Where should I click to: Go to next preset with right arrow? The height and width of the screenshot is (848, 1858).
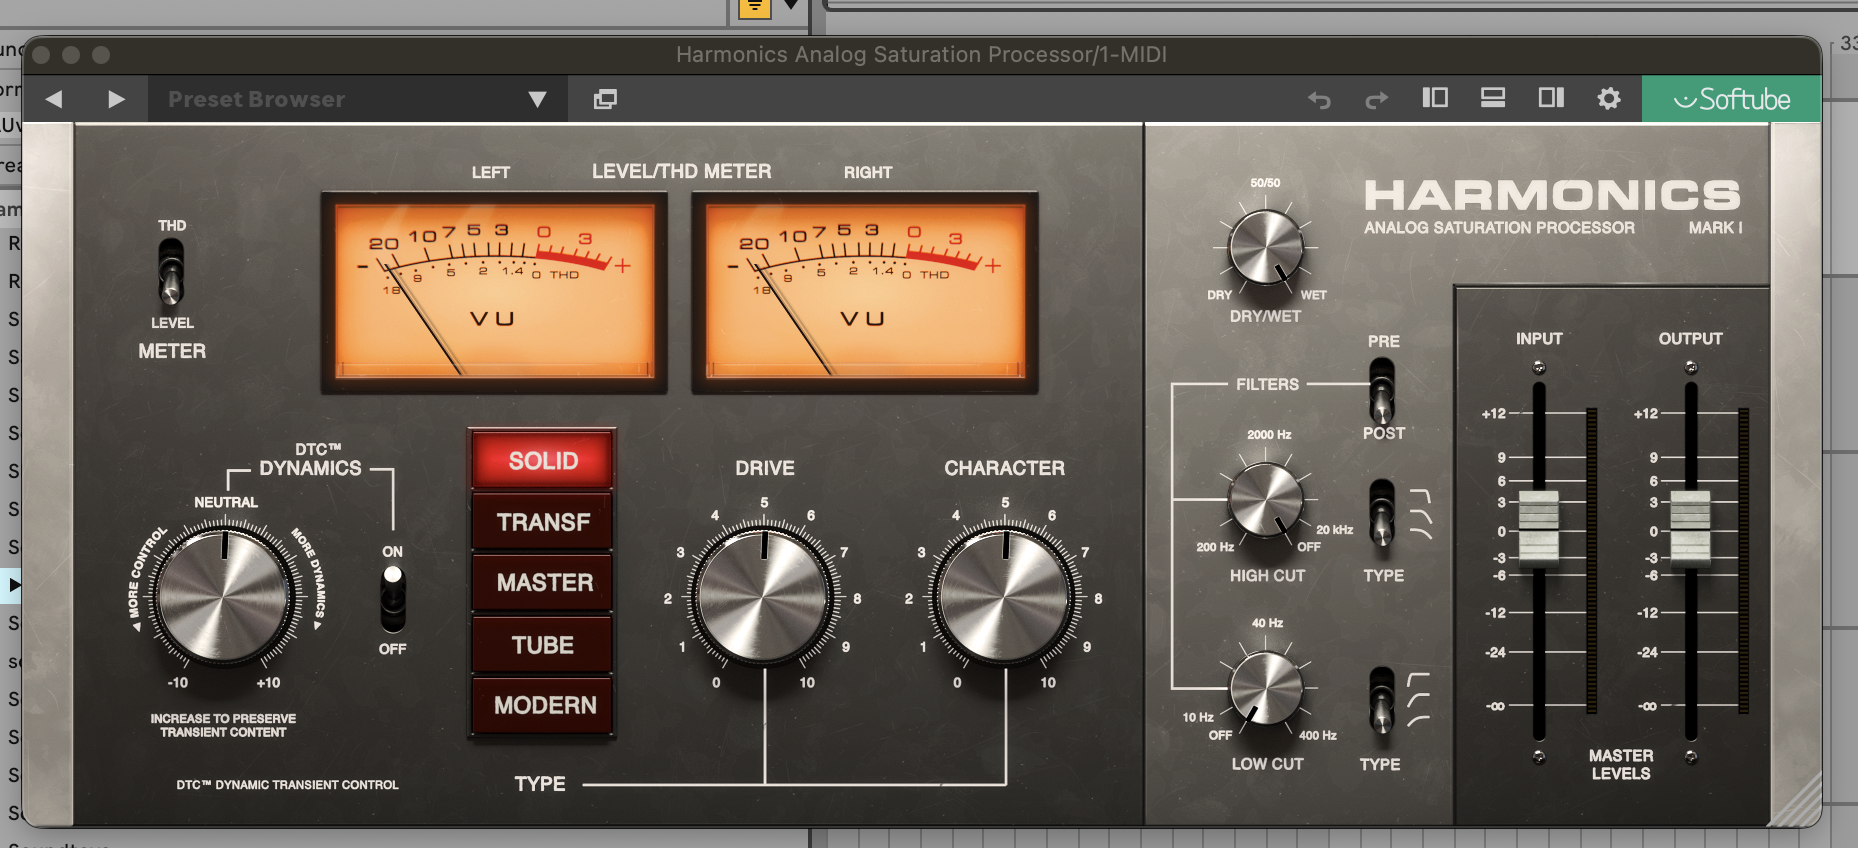click(x=116, y=99)
